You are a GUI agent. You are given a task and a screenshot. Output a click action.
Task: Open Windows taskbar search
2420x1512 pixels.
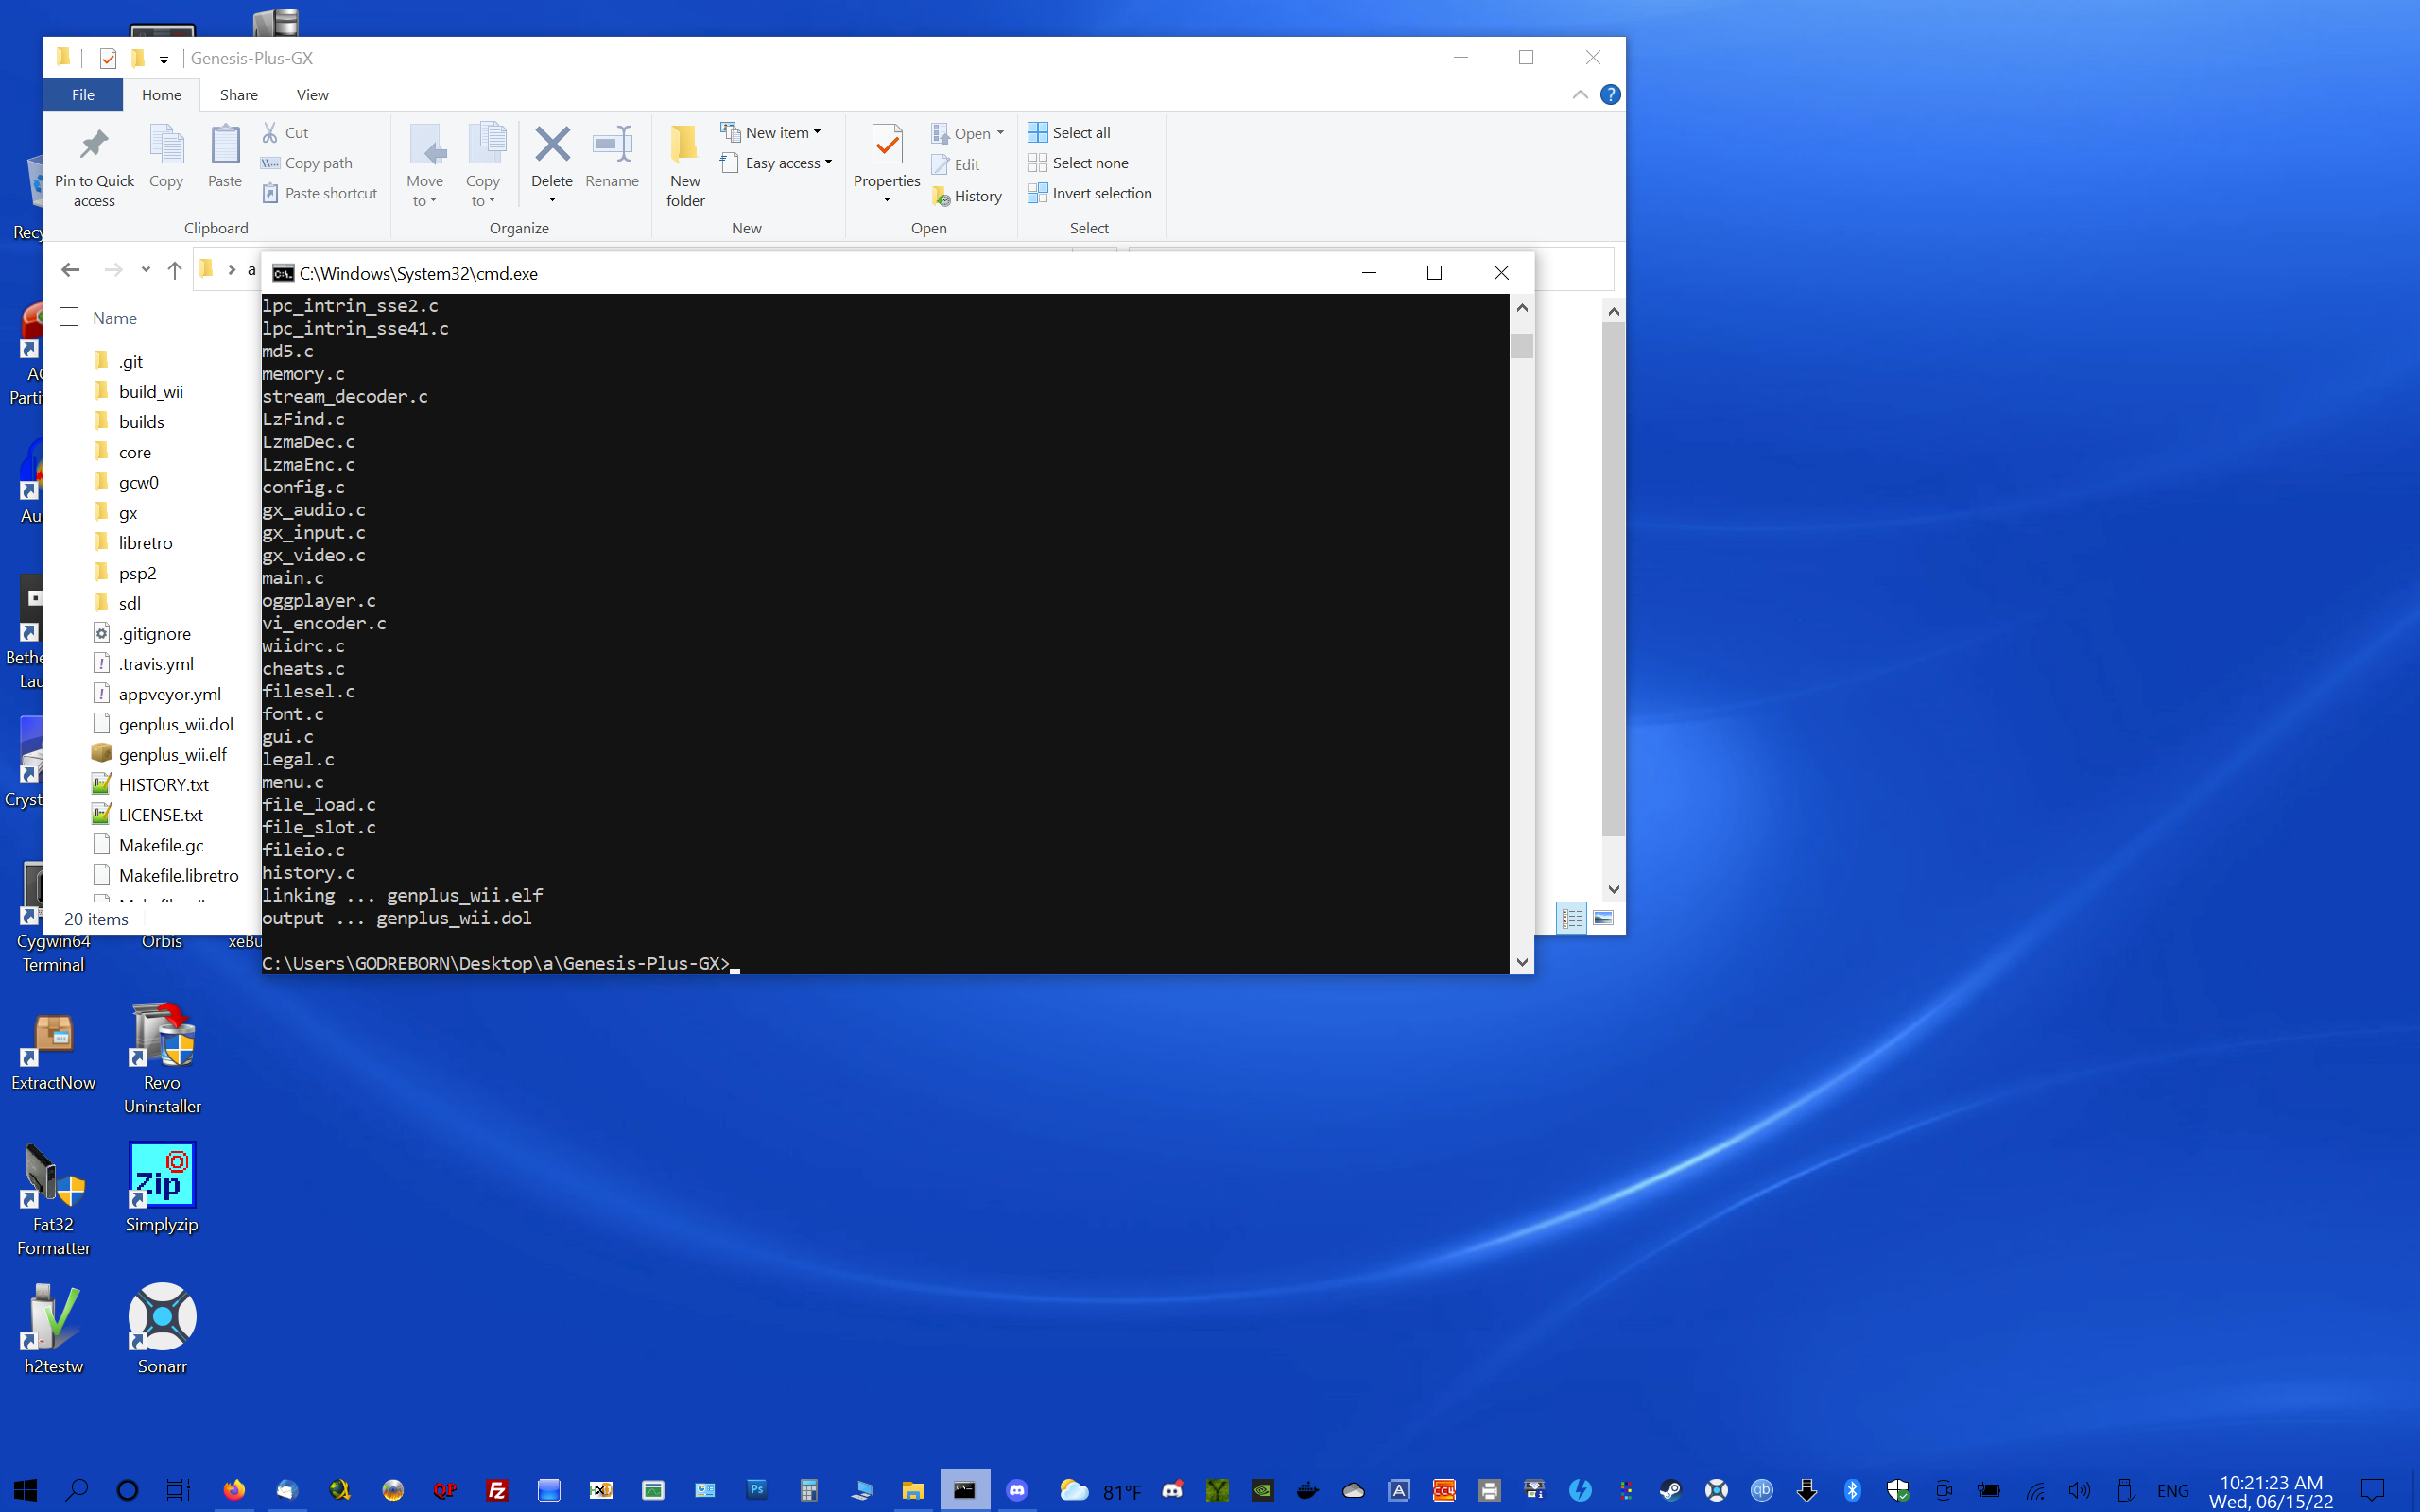tap(76, 1490)
